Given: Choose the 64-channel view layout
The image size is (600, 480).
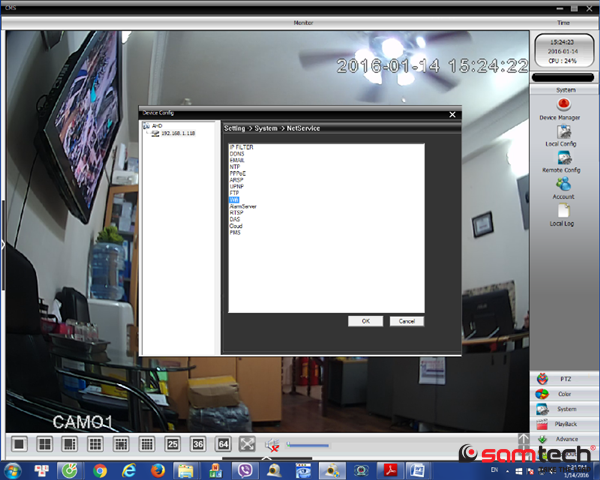Looking at the screenshot, I should [223, 443].
